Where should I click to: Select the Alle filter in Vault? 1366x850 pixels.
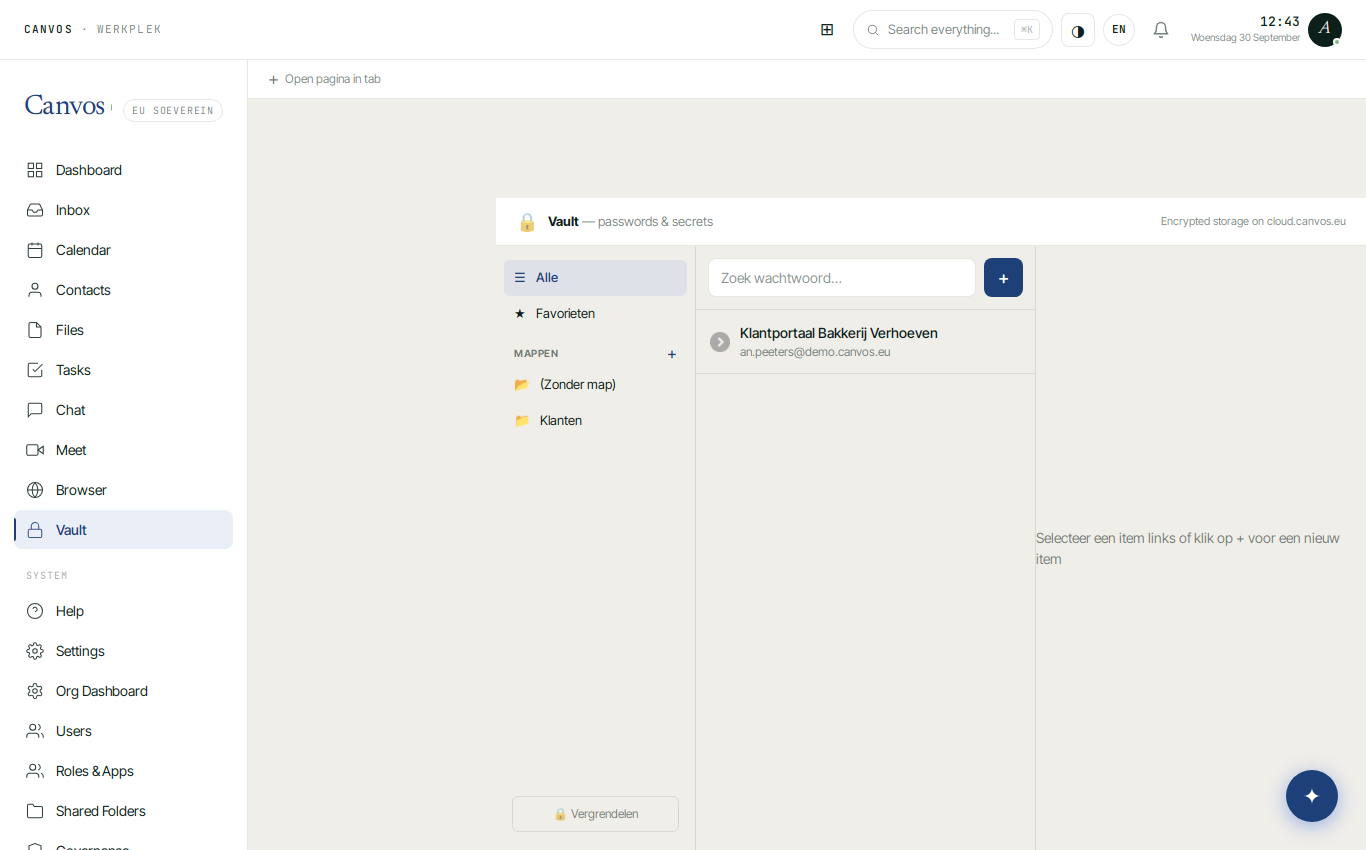[x=595, y=278]
